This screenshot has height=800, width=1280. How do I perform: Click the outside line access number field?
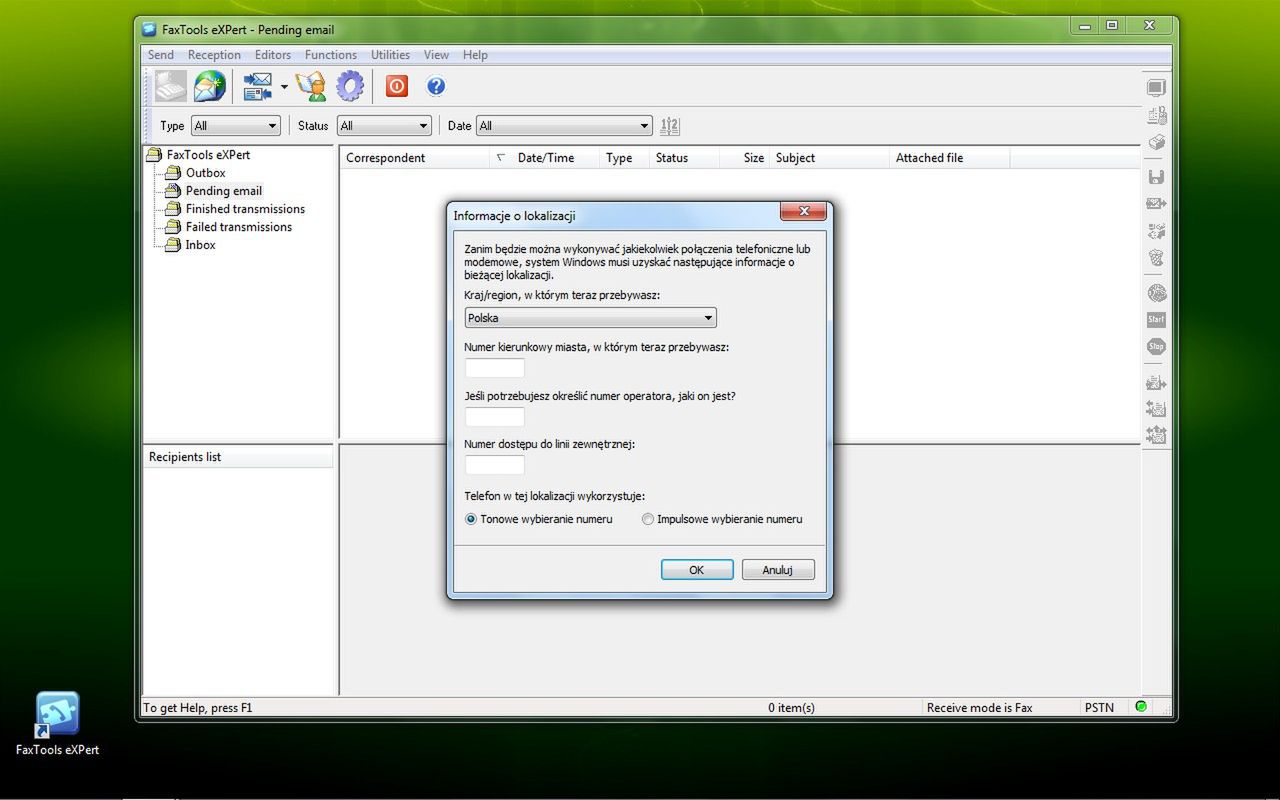pyautogui.click(x=495, y=465)
